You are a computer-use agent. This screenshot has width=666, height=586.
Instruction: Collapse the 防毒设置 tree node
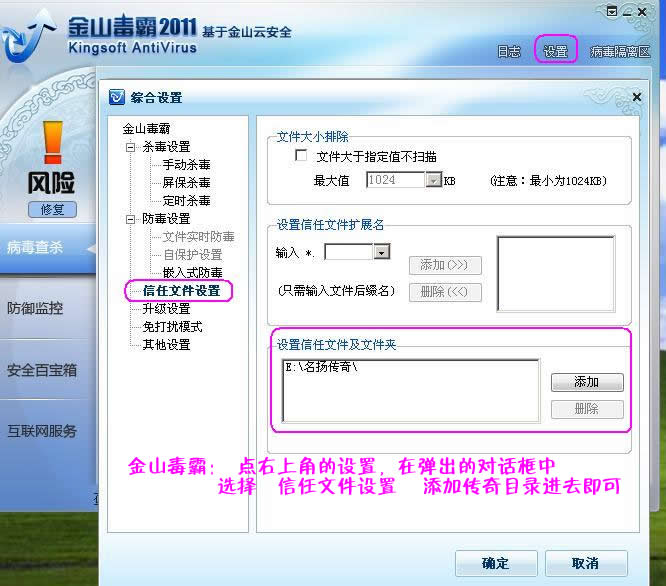tap(130, 219)
